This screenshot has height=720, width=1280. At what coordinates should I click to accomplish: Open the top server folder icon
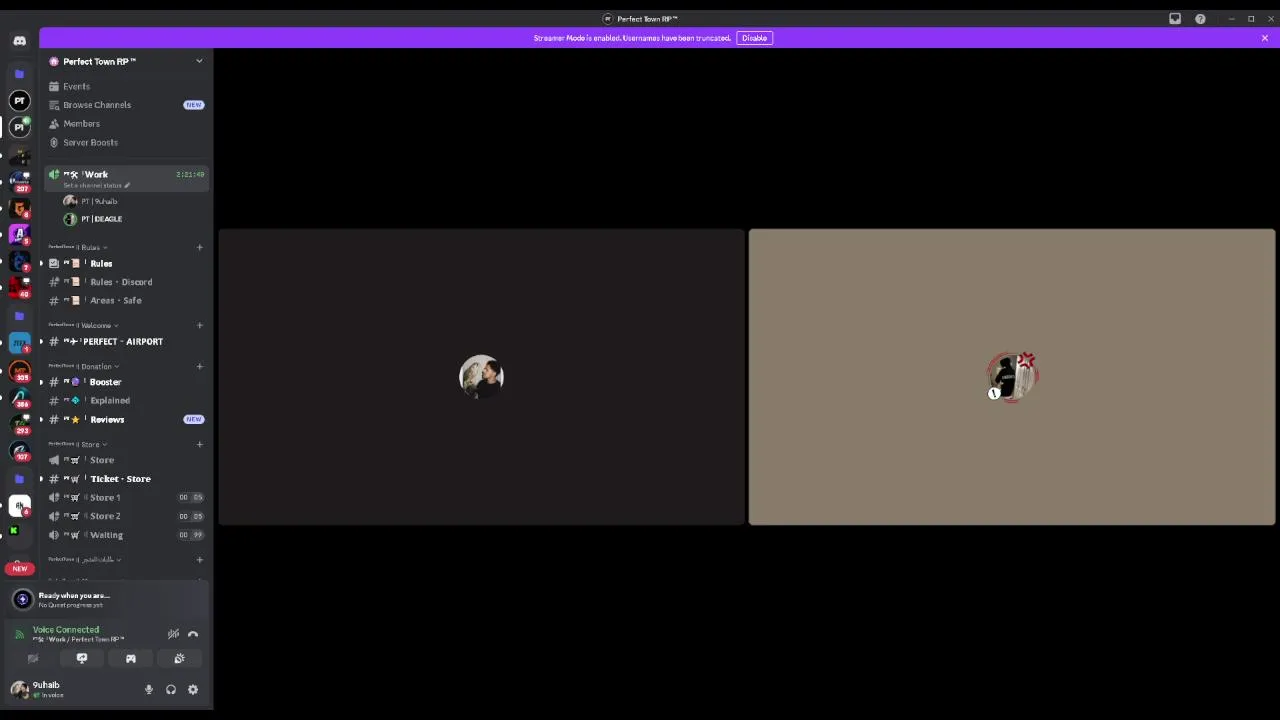click(19, 74)
